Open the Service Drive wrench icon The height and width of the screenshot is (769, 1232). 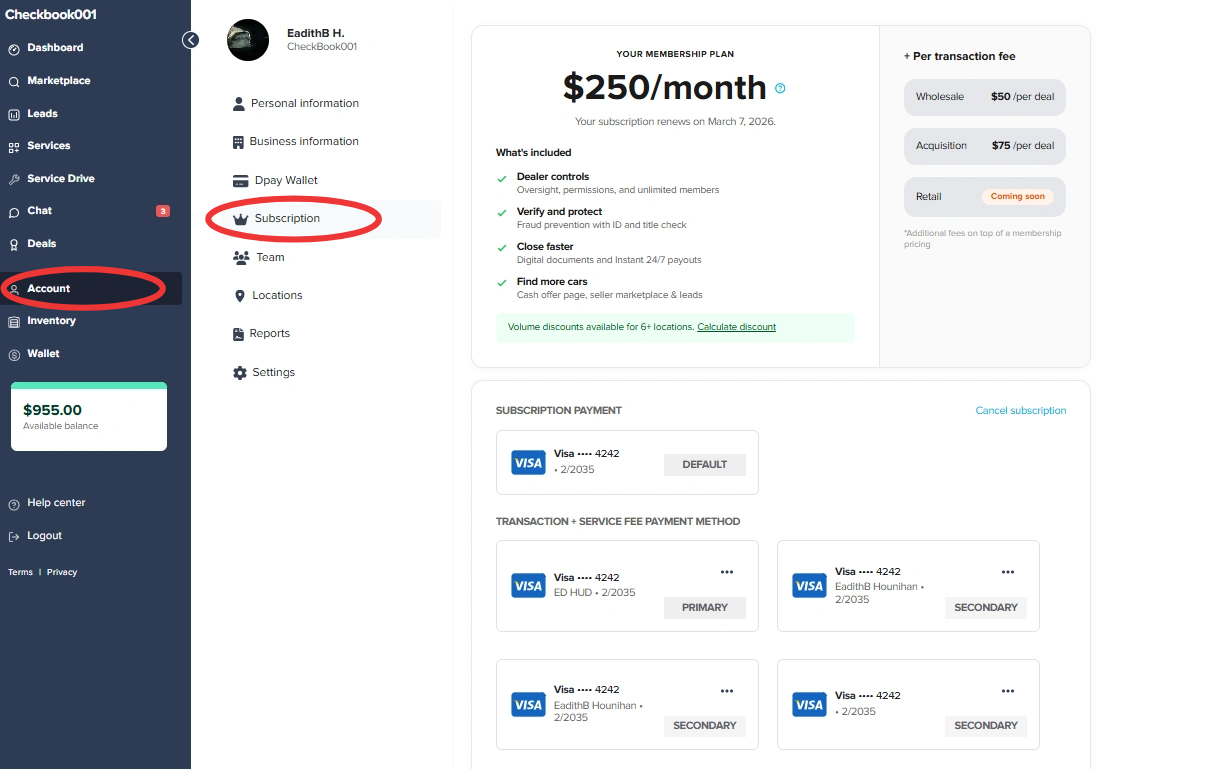coord(14,180)
